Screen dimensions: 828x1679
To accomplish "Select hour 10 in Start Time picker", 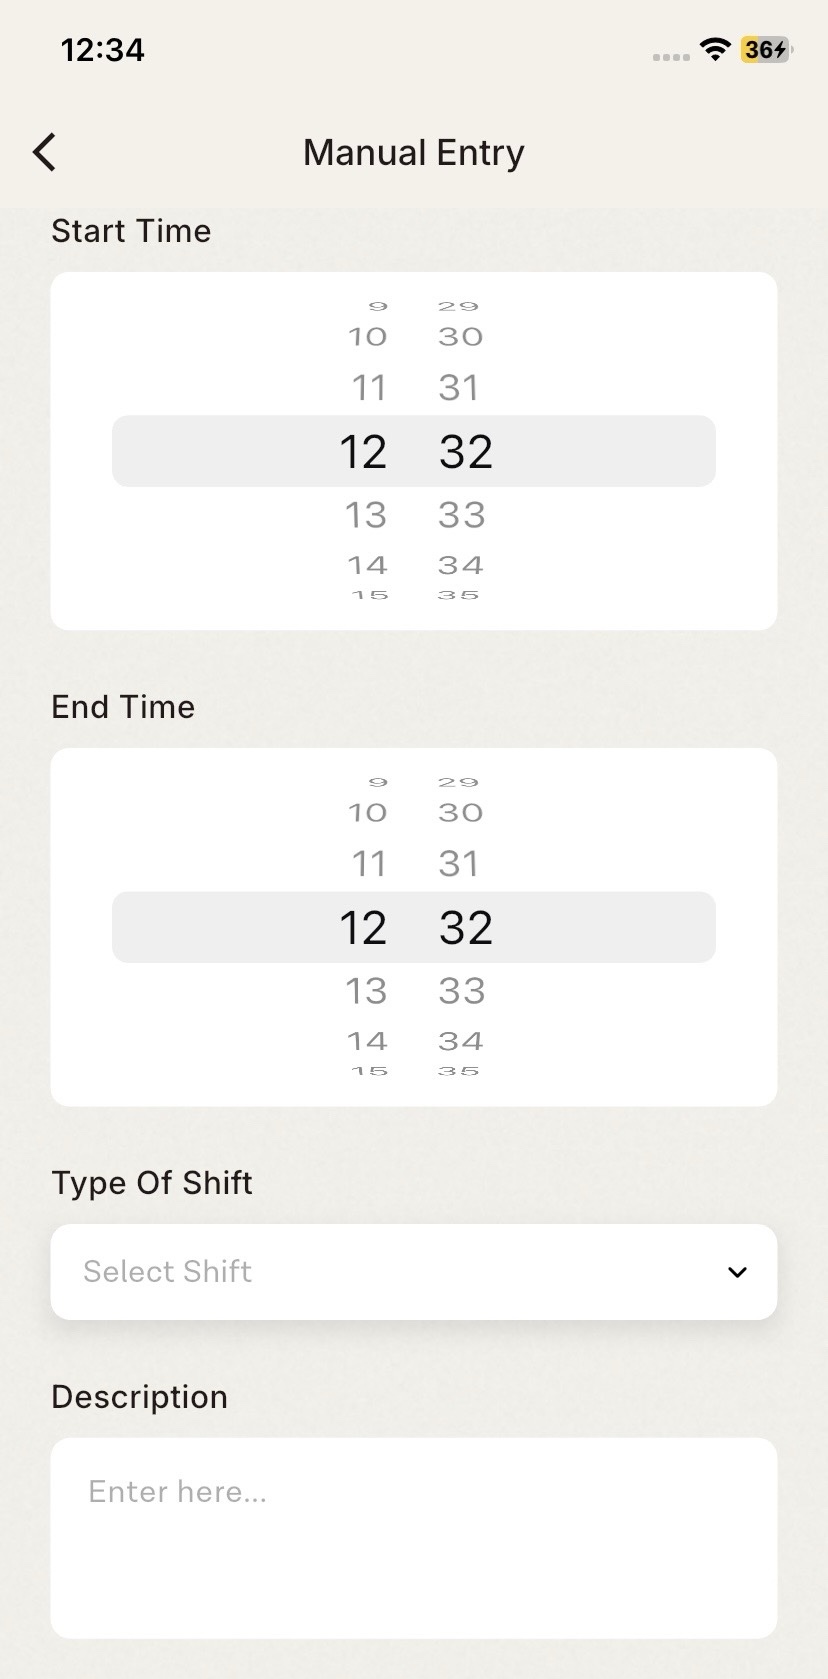I will (x=367, y=337).
